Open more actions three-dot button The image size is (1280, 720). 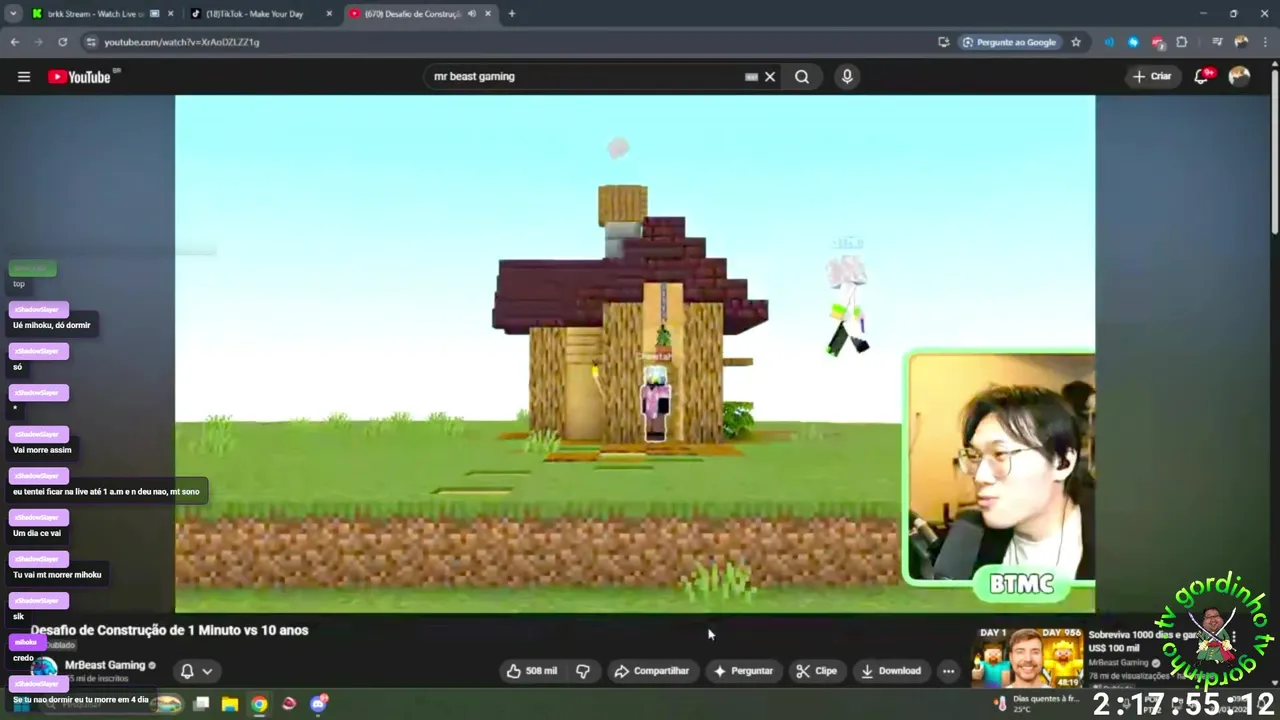tap(948, 671)
